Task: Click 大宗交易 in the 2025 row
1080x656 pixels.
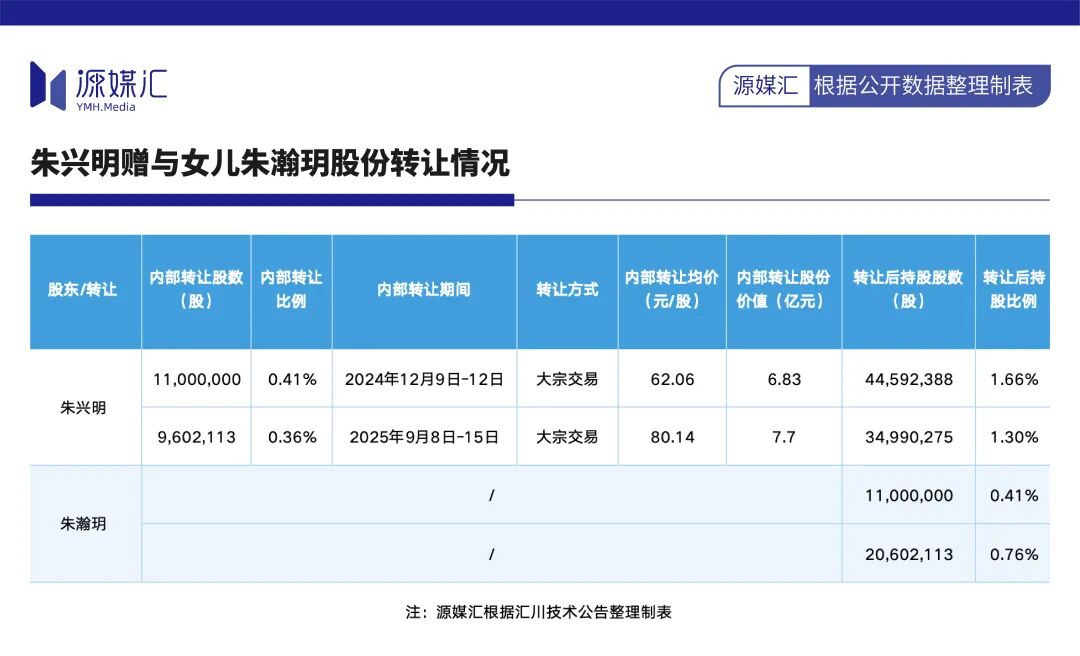Action: click(568, 437)
